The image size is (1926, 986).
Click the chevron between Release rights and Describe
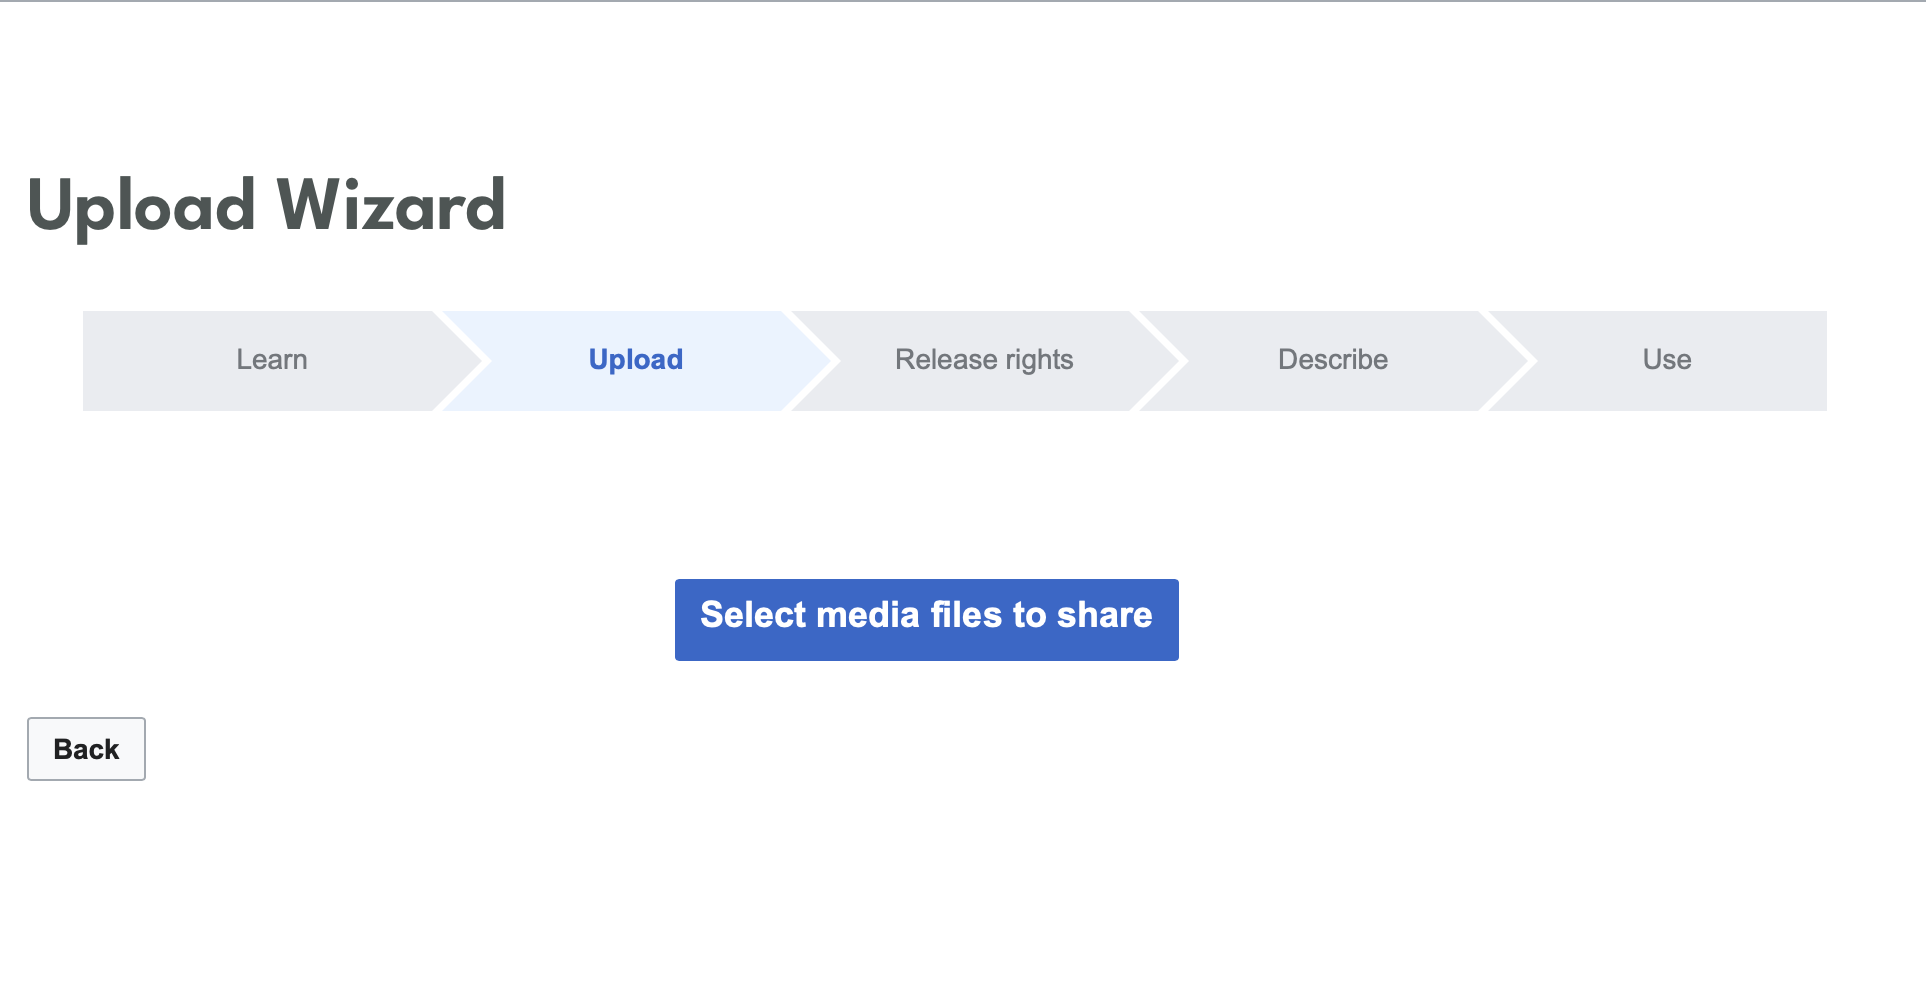click(x=1161, y=360)
